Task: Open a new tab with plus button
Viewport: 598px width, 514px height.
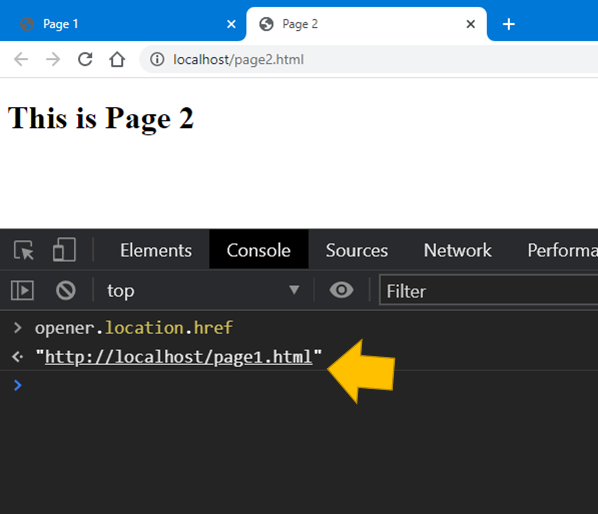Action: [509, 24]
